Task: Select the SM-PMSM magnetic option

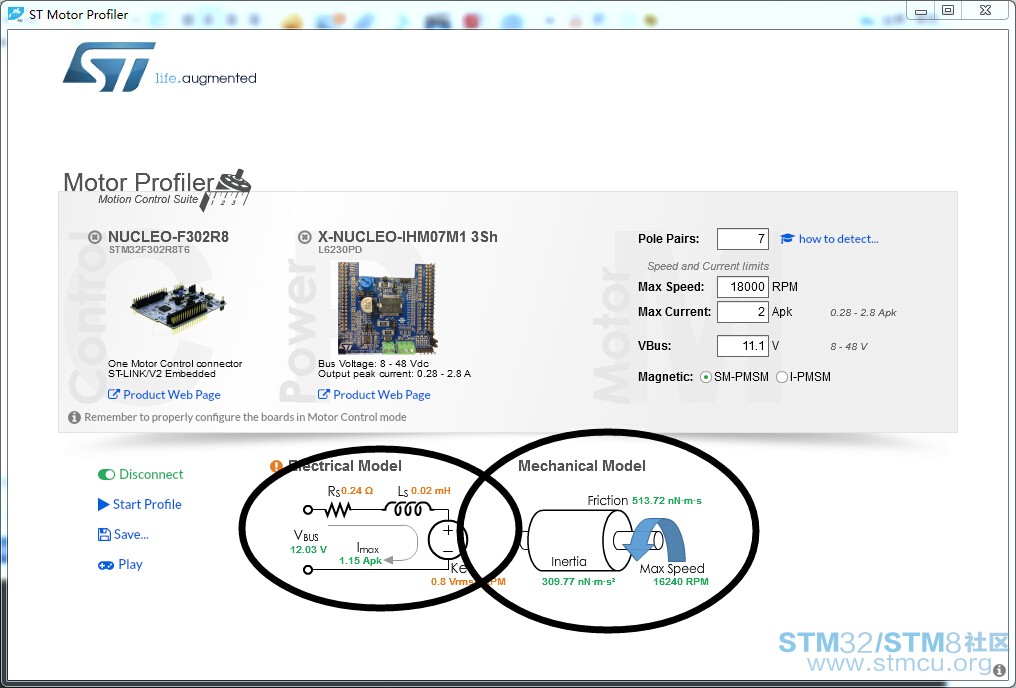Action: pyautogui.click(x=706, y=377)
